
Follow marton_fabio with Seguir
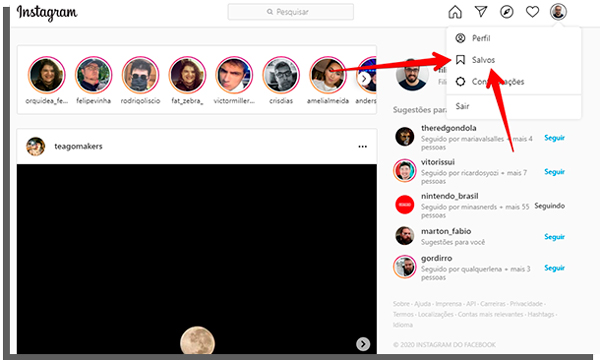tap(554, 237)
